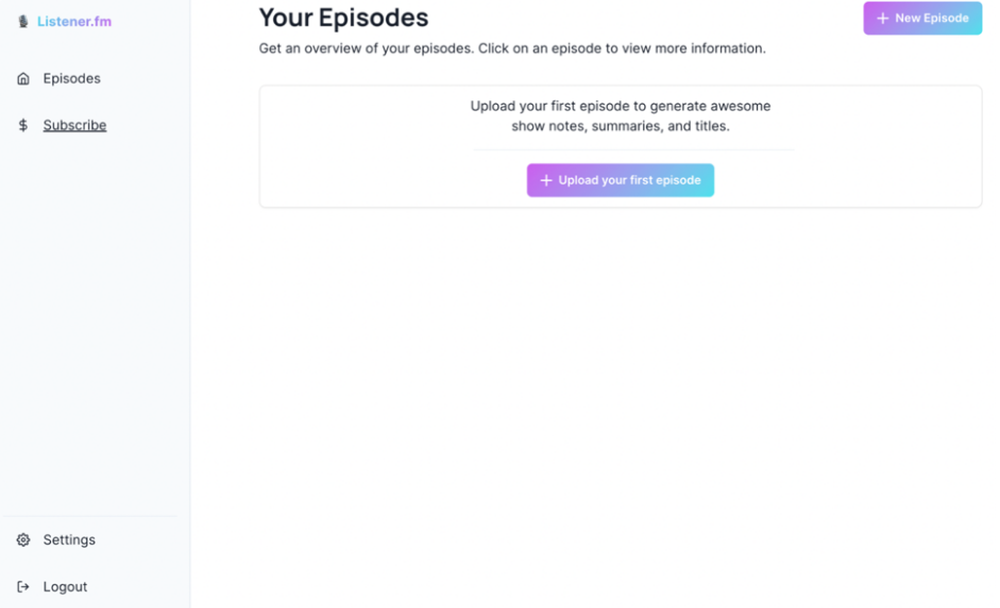The image size is (1000, 608).
Task: Click the home icon beside Episodes
Action: [x=23, y=78]
